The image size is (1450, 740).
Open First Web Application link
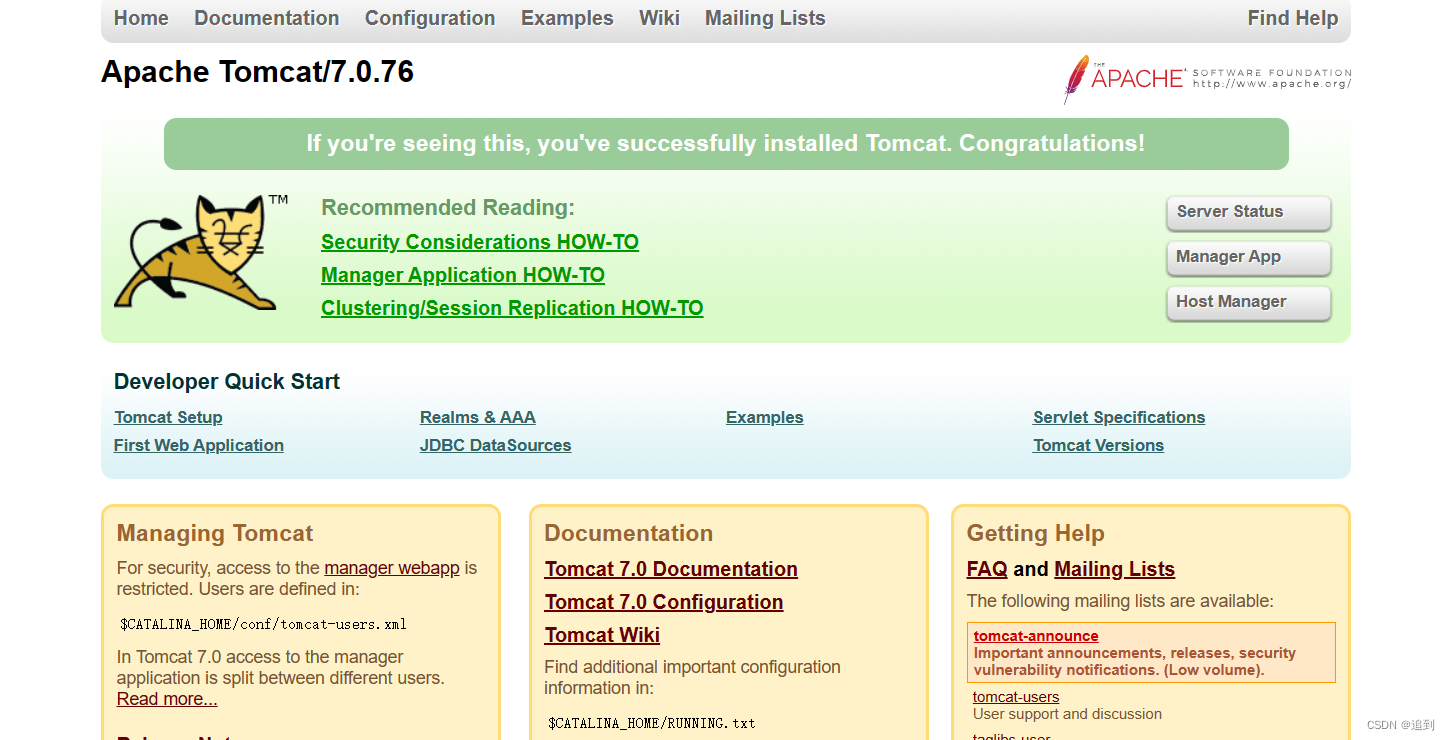tap(199, 445)
